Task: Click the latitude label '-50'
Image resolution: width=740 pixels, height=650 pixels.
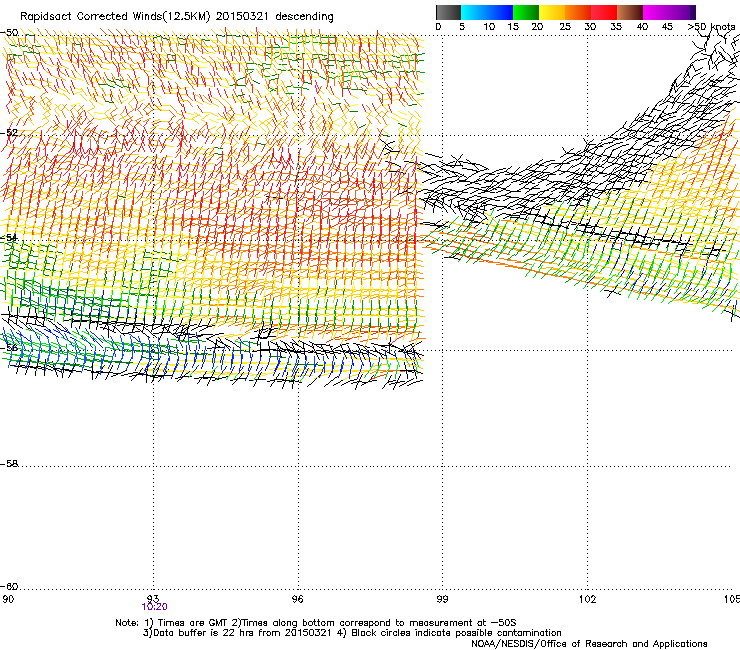Action: (x=9, y=33)
